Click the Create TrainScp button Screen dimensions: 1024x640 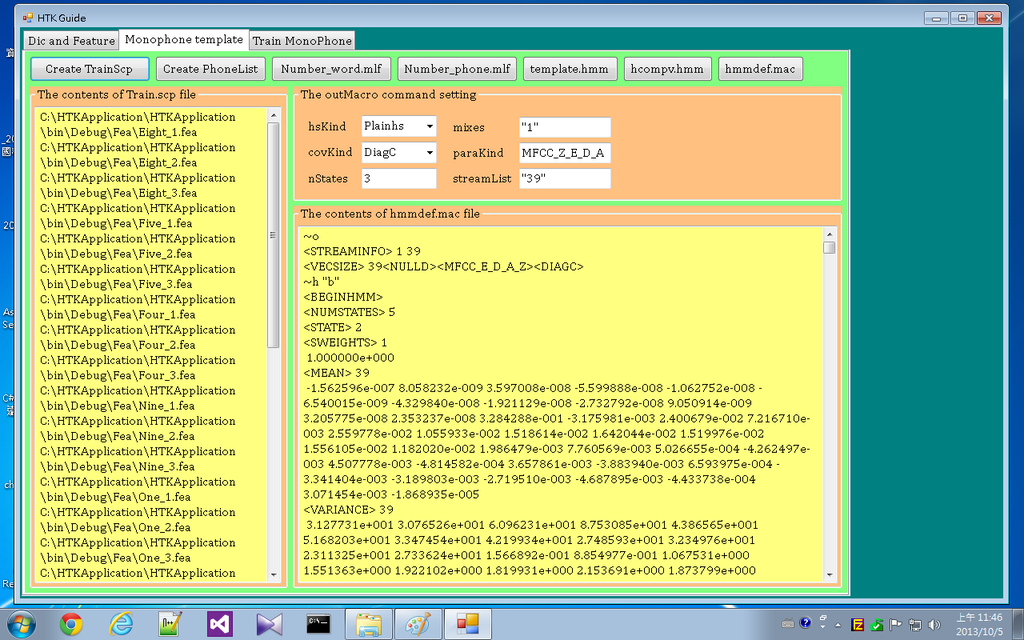click(x=89, y=69)
